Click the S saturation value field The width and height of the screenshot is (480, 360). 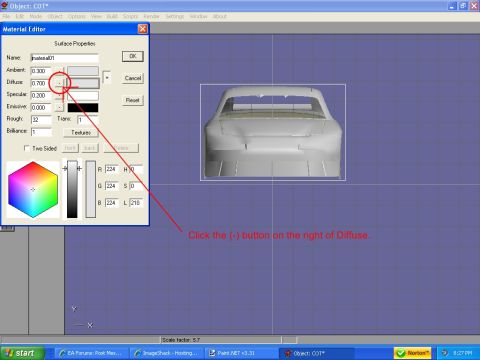pos(136,186)
